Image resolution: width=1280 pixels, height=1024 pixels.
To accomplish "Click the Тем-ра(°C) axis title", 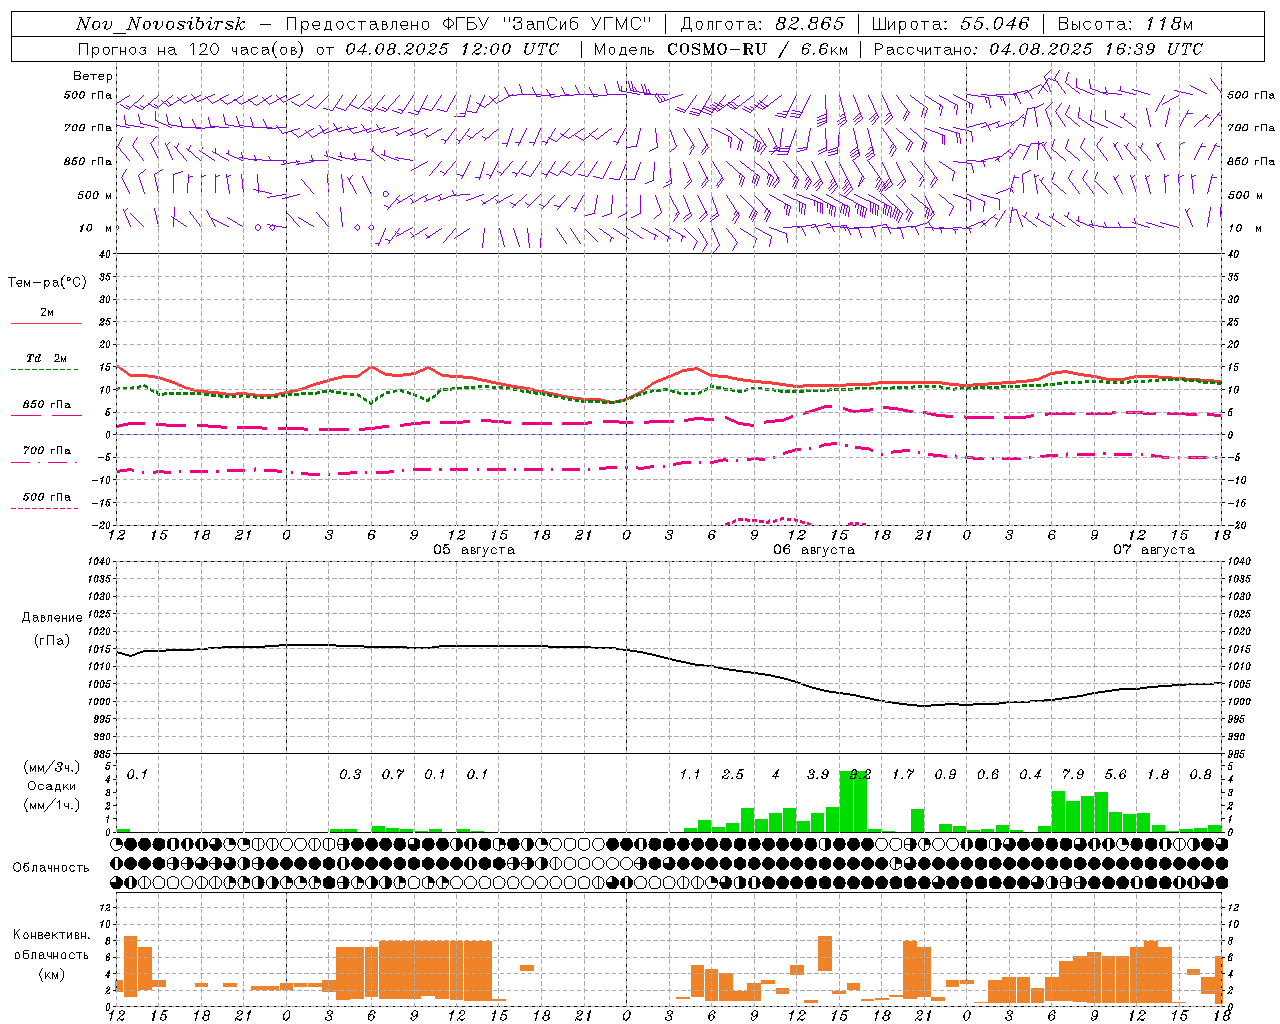I will 47,282.
